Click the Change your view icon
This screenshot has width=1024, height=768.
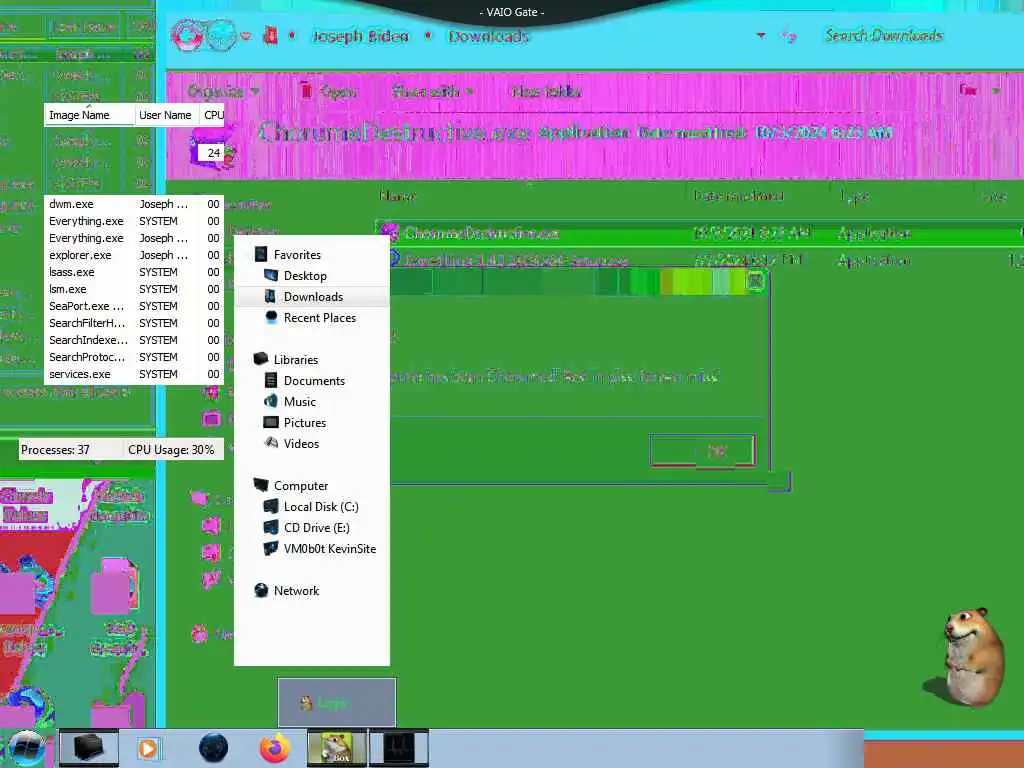point(968,89)
